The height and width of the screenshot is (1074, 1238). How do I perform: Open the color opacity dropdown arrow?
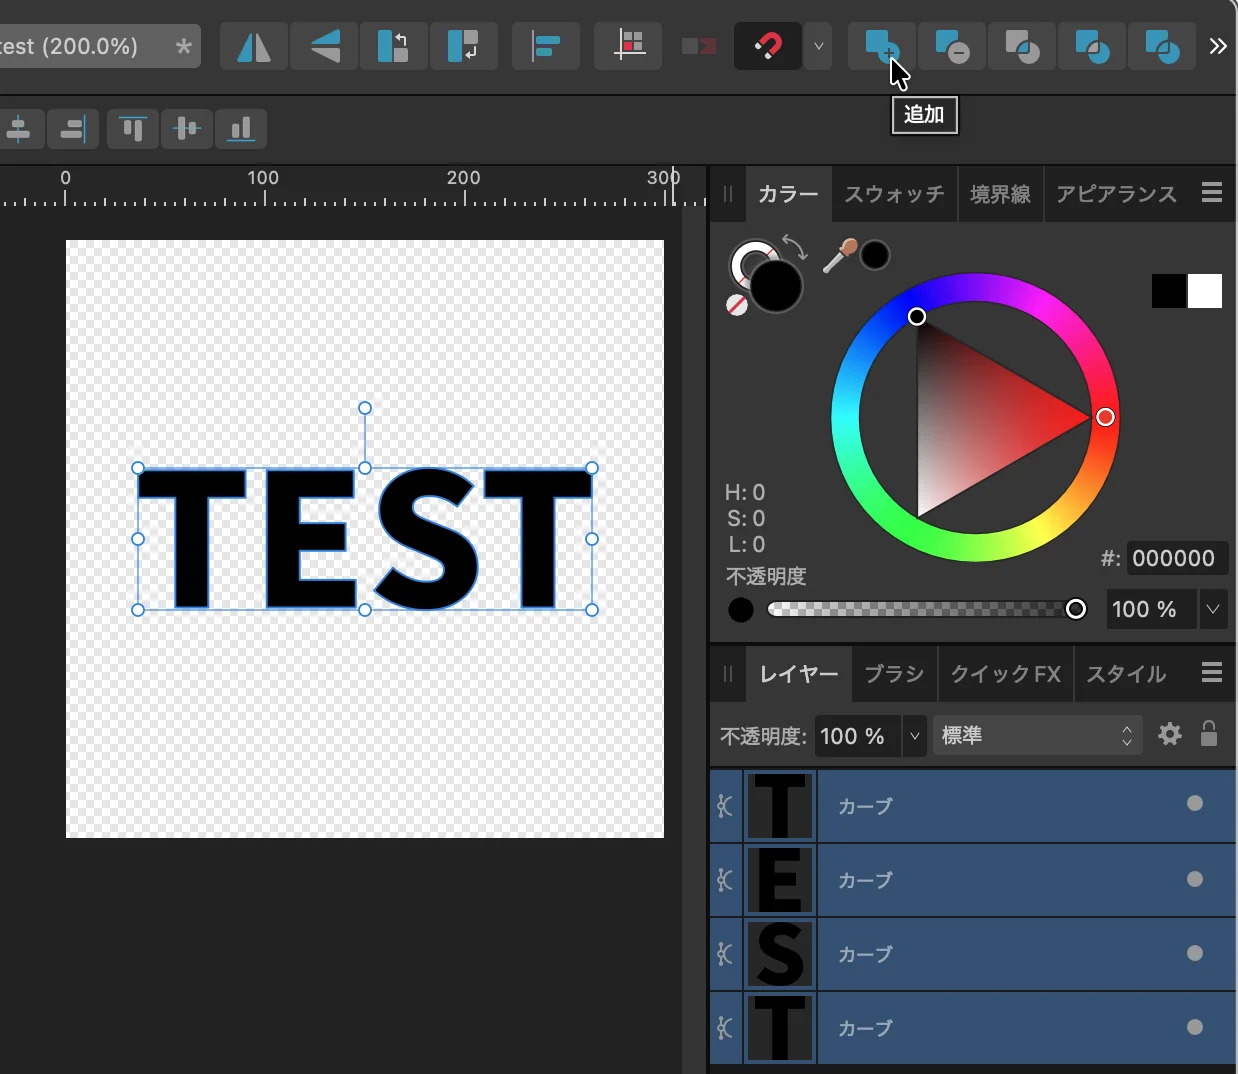coord(1213,609)
